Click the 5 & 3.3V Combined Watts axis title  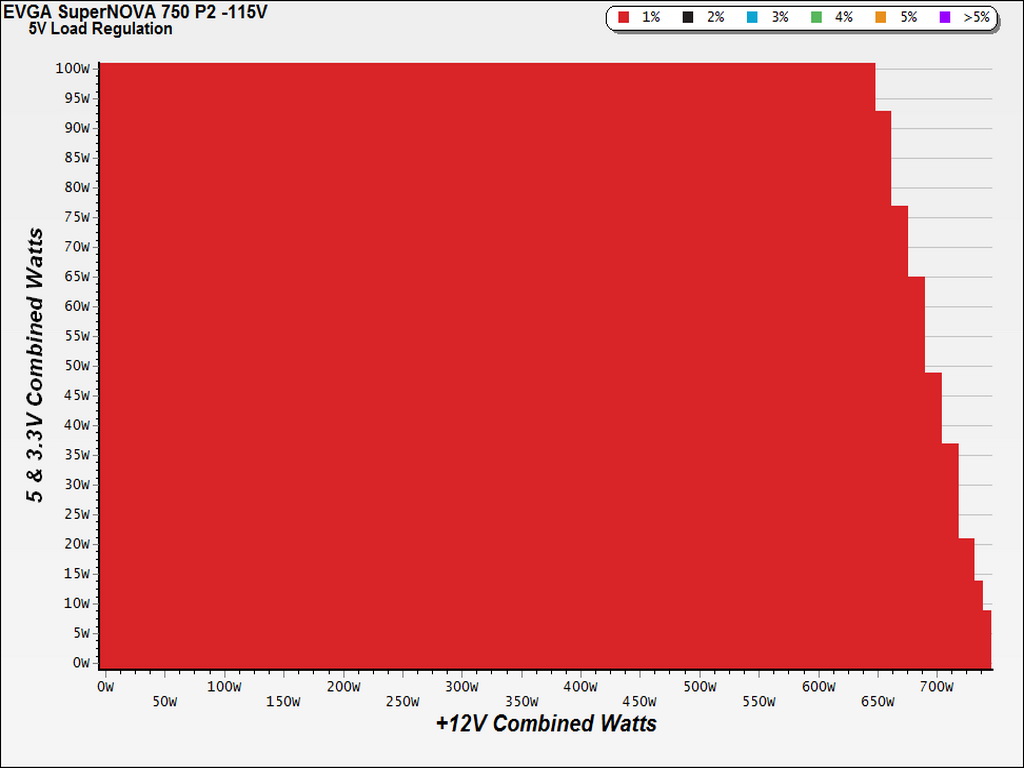point(35,366)
